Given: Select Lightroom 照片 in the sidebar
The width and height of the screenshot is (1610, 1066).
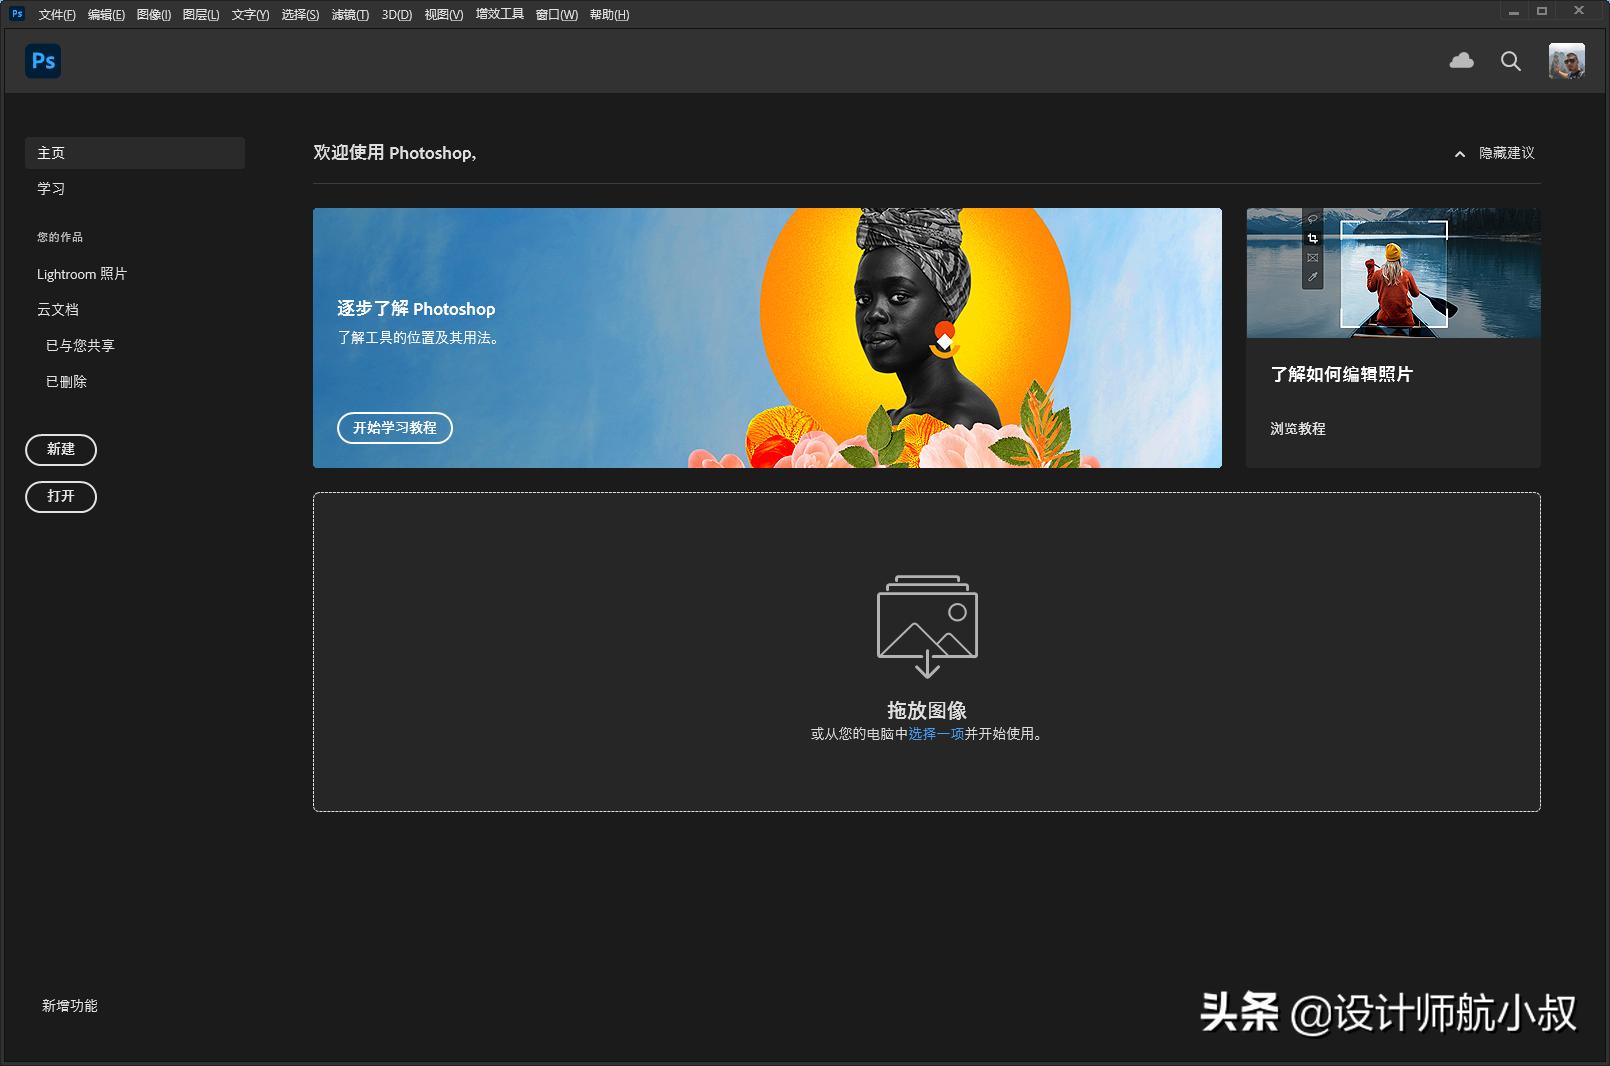Looking at the screenshot, I should tap(81, 273).
